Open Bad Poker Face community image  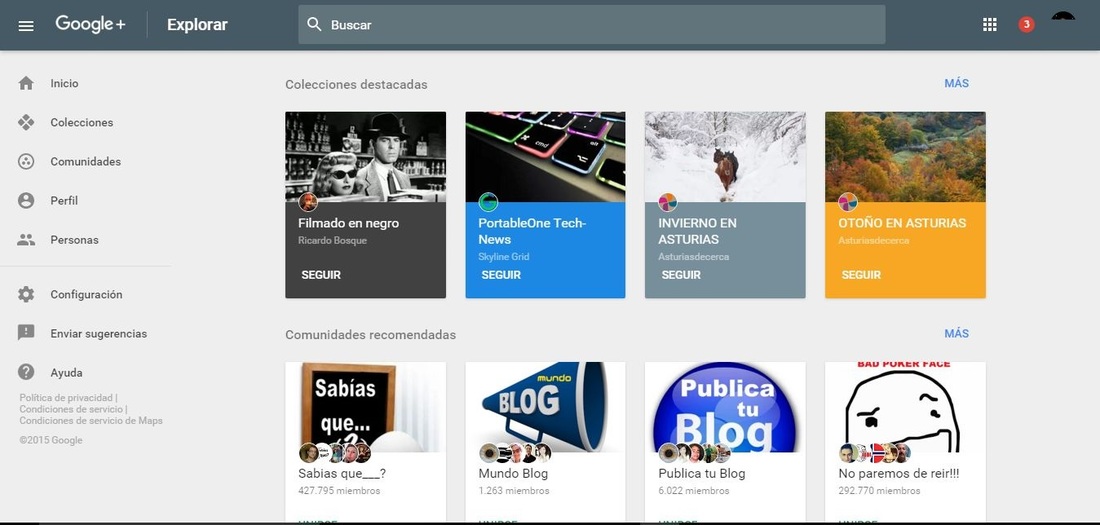906,407
